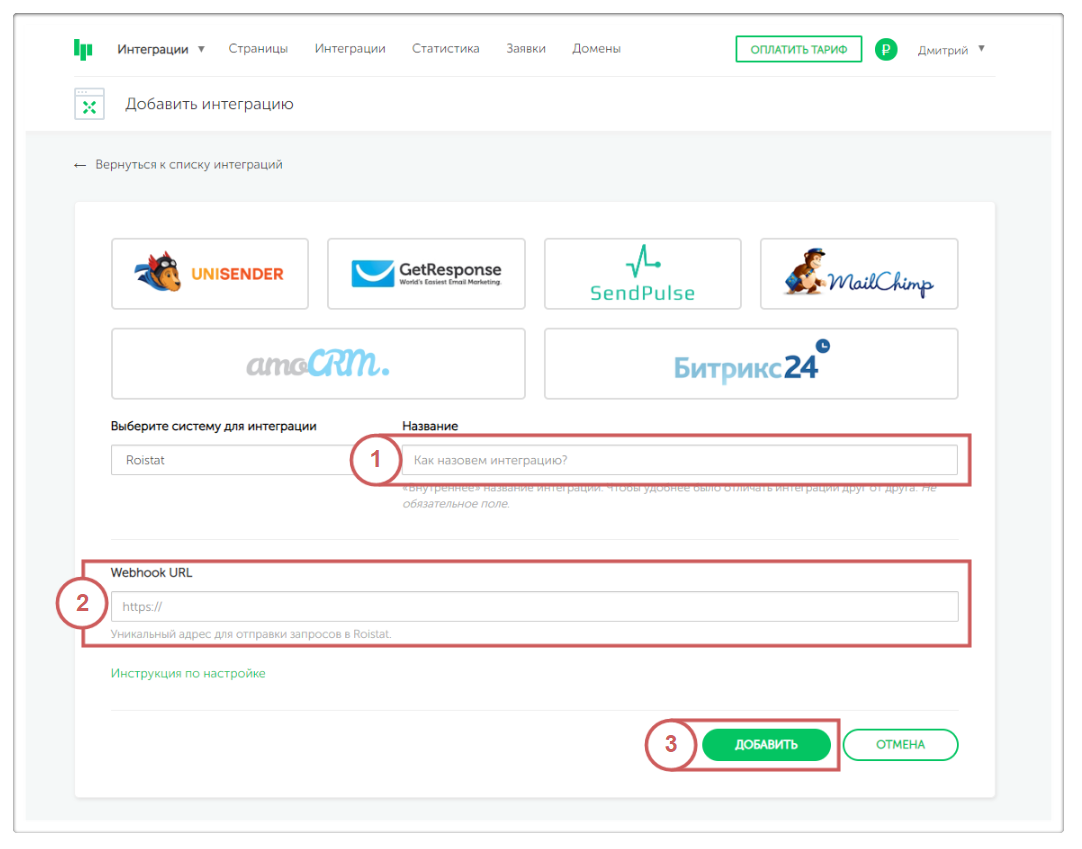Viewport: 1082px width, 849px height.
Task: Open the Дмитрий user account menu
Action: click(951, 49)
